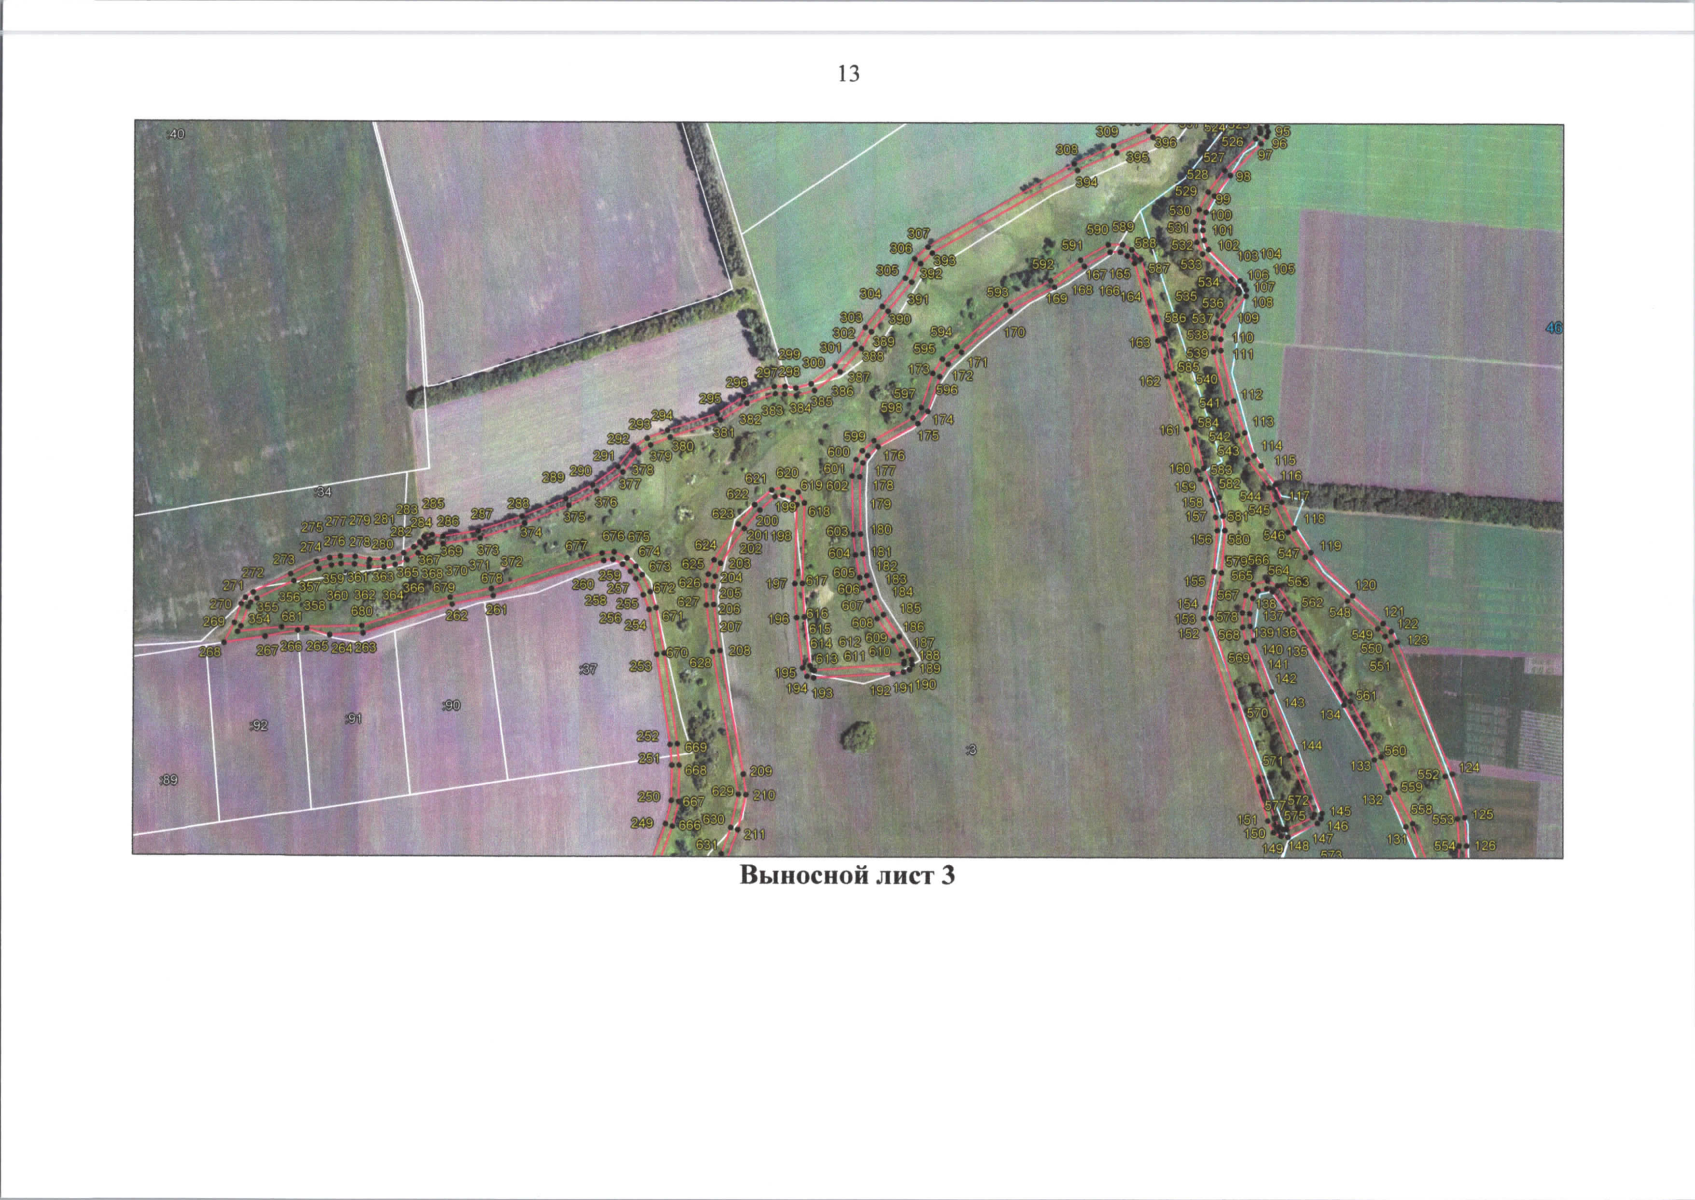Viewport: 1695px width, 1200px height.
Task: Click boundary point label 308
Action: coord(1067,149)
